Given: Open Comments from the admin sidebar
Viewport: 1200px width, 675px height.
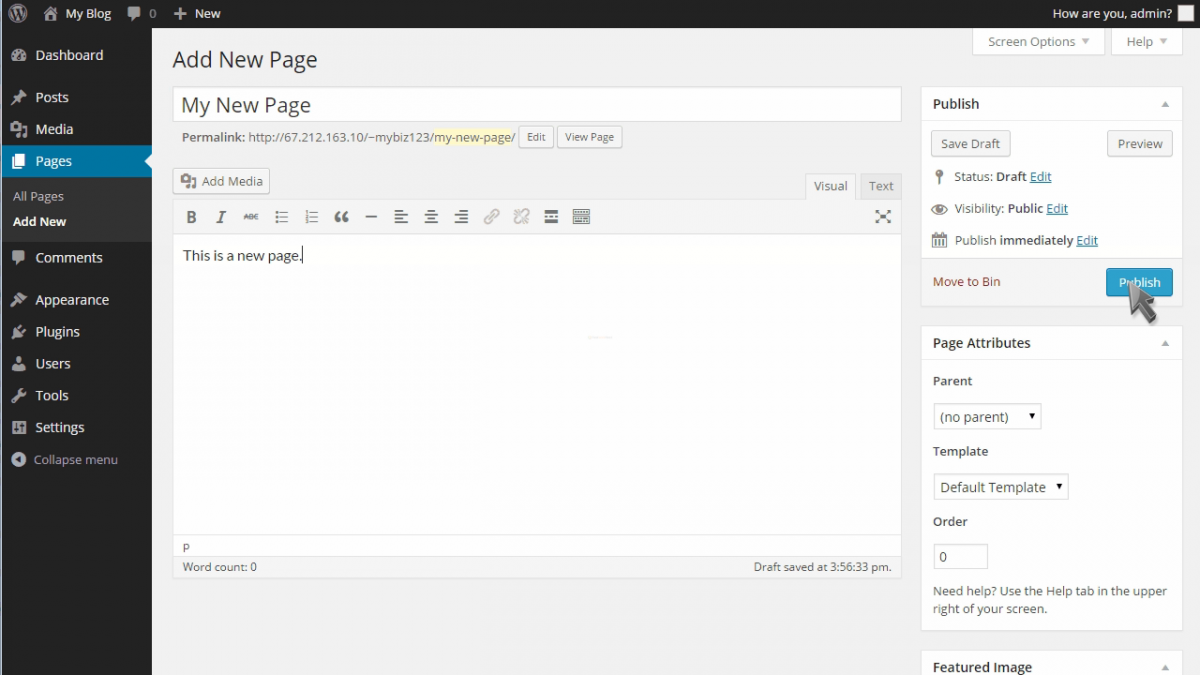Looking at the screenshot, I should coord(70,257).
